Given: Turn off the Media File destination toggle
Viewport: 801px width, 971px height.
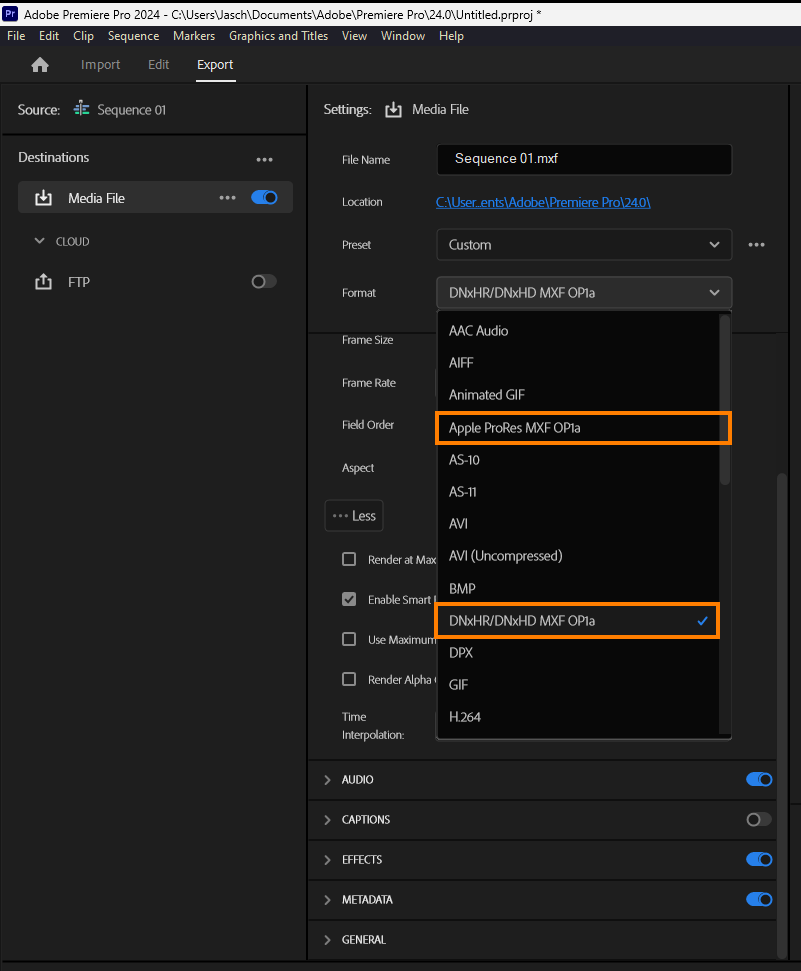Looking at the screenshot, I should [265, 198].
